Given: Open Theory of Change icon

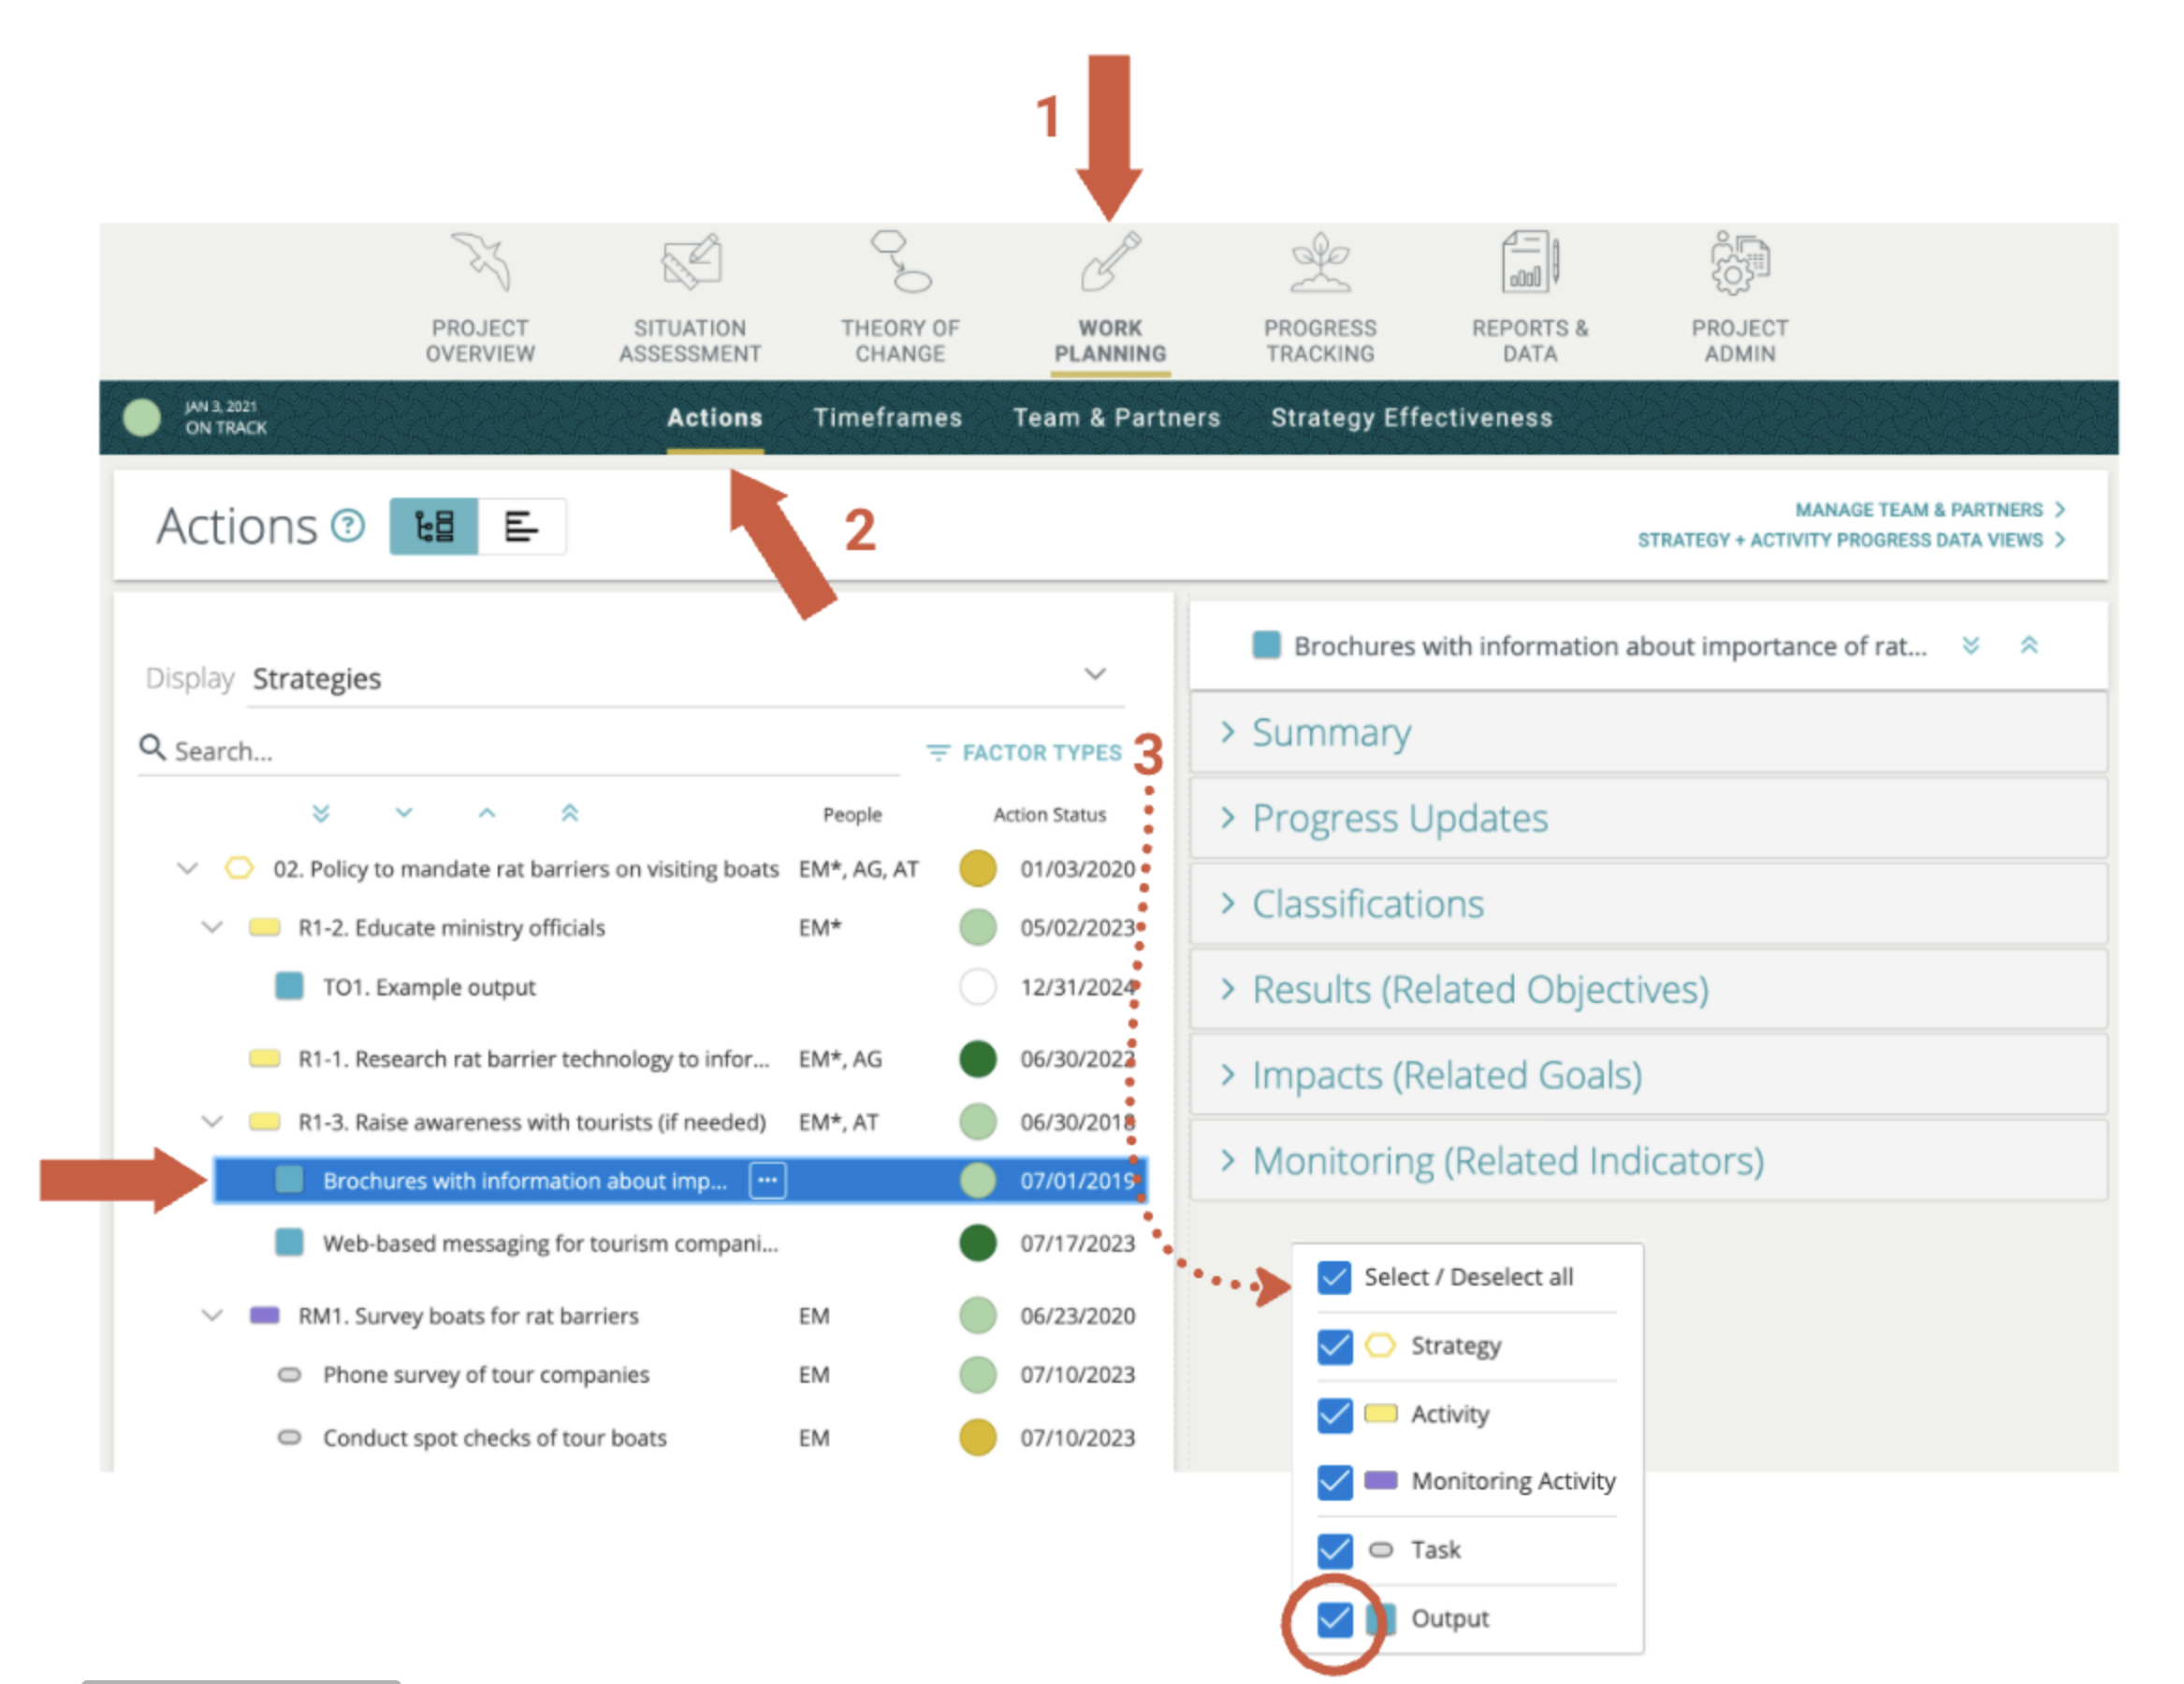Looking at the screenshot, I should tap(900, 263).
